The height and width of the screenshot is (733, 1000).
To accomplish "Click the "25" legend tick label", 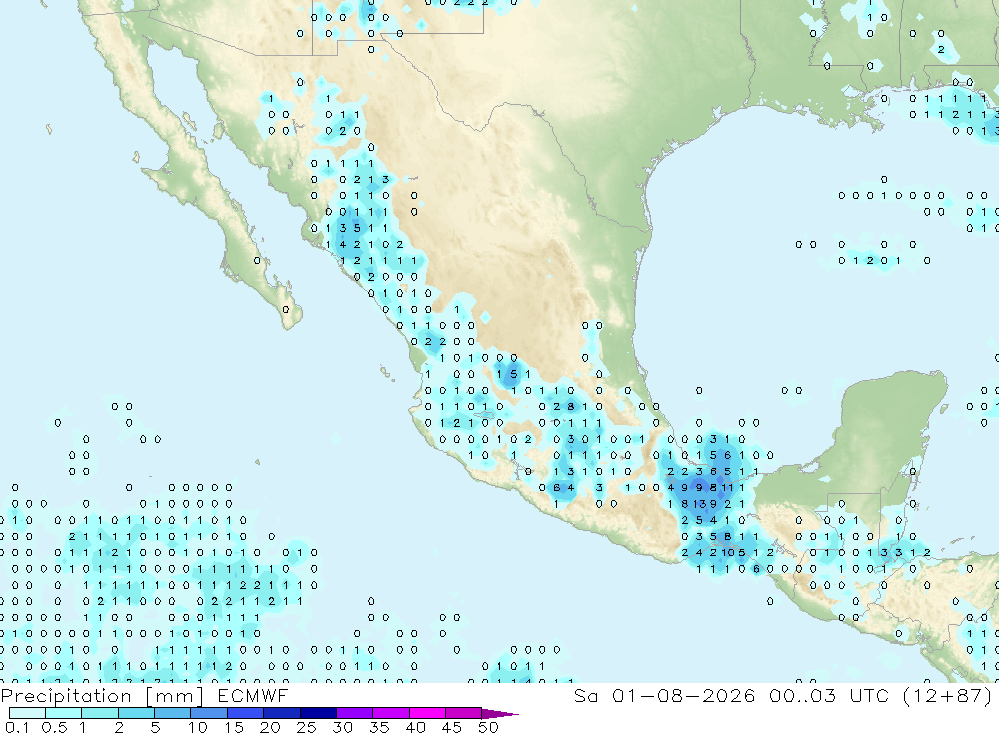I will [306, 727].
